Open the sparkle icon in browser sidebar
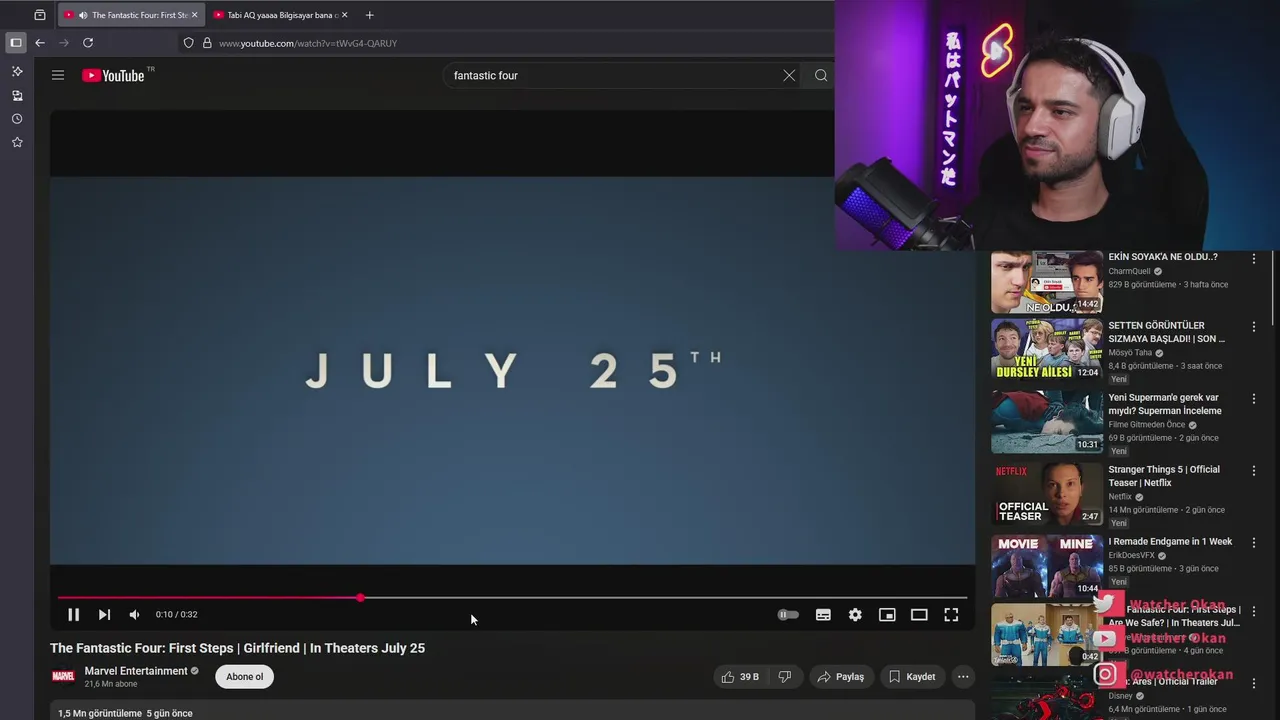The image size is (1280, 720). (x=17, y=72)
